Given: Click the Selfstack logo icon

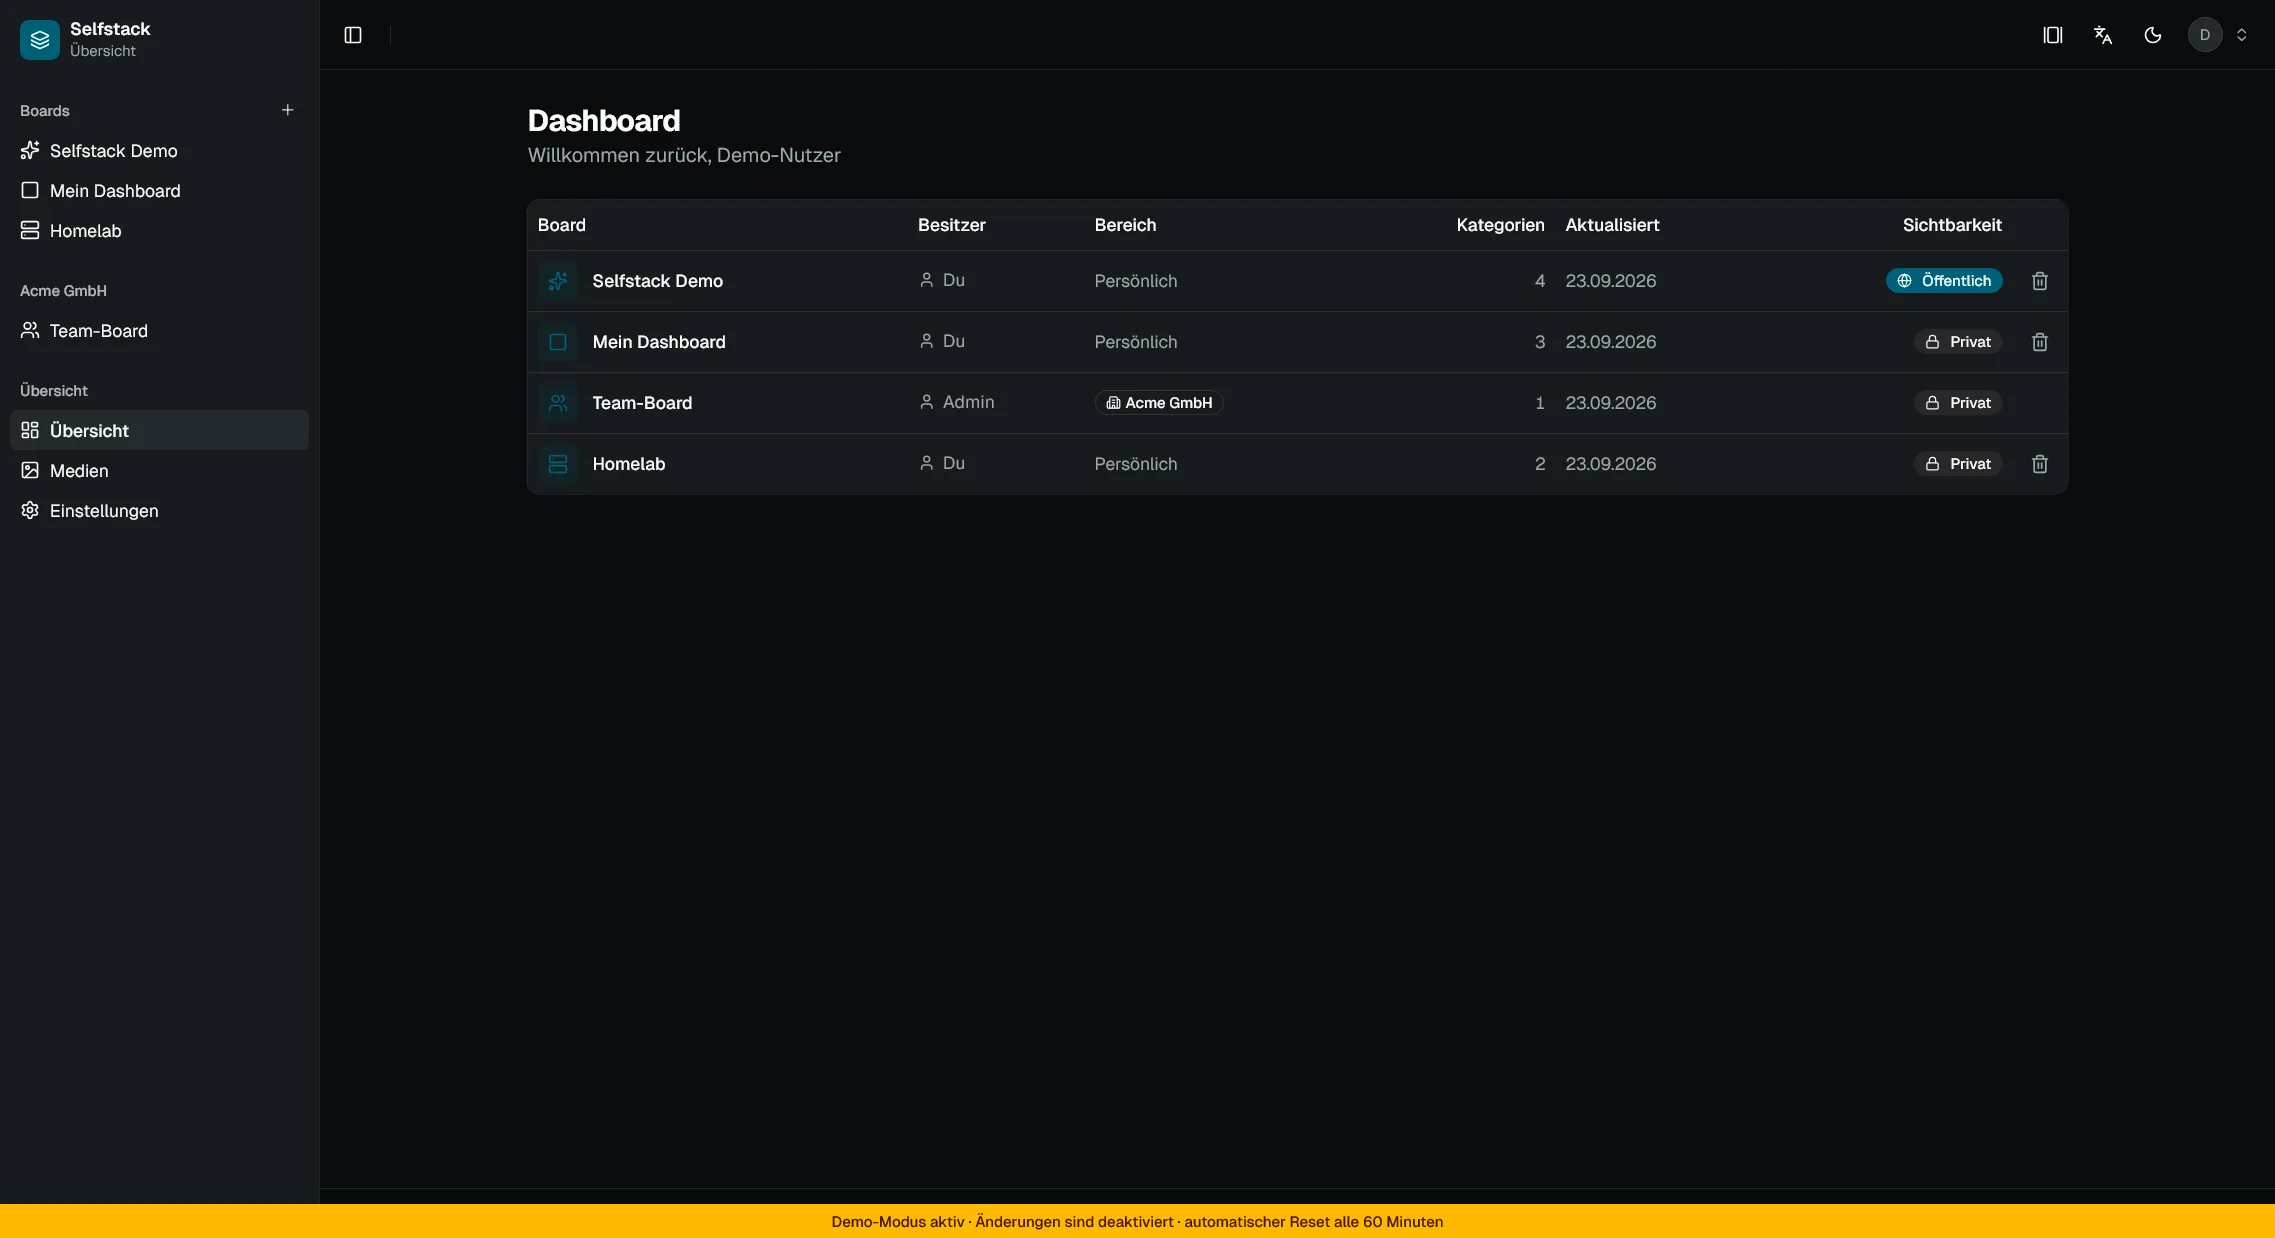Looking at the screenshot, I should pos(40,40).
